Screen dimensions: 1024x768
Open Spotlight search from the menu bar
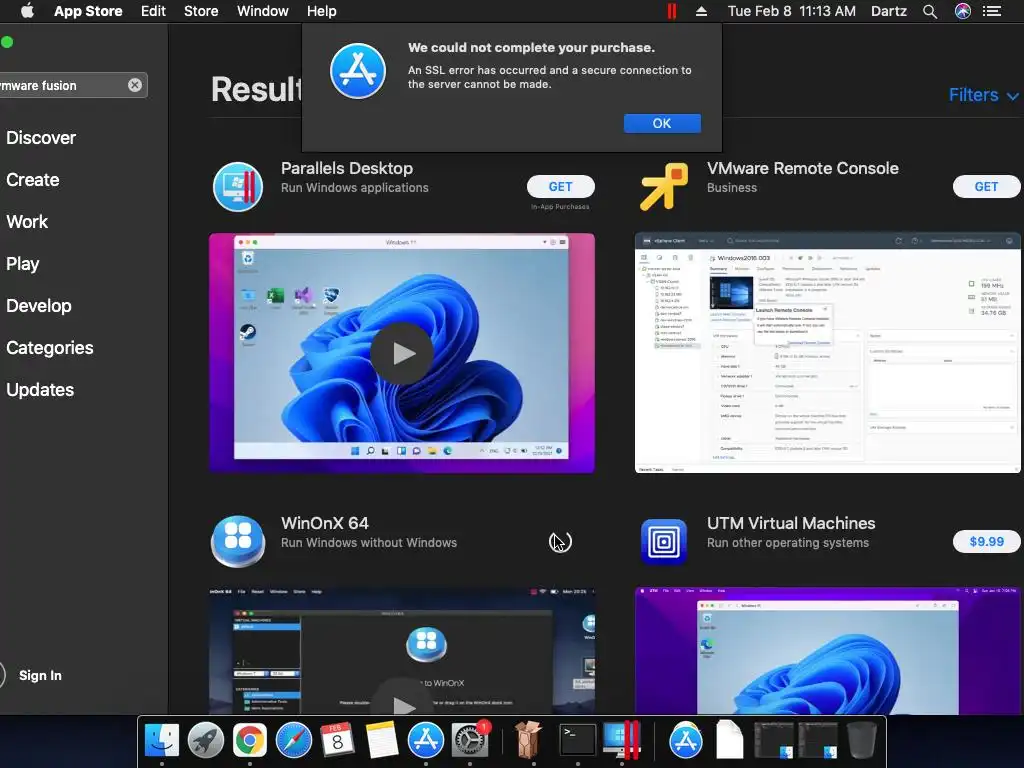click(x=930, y=11)
